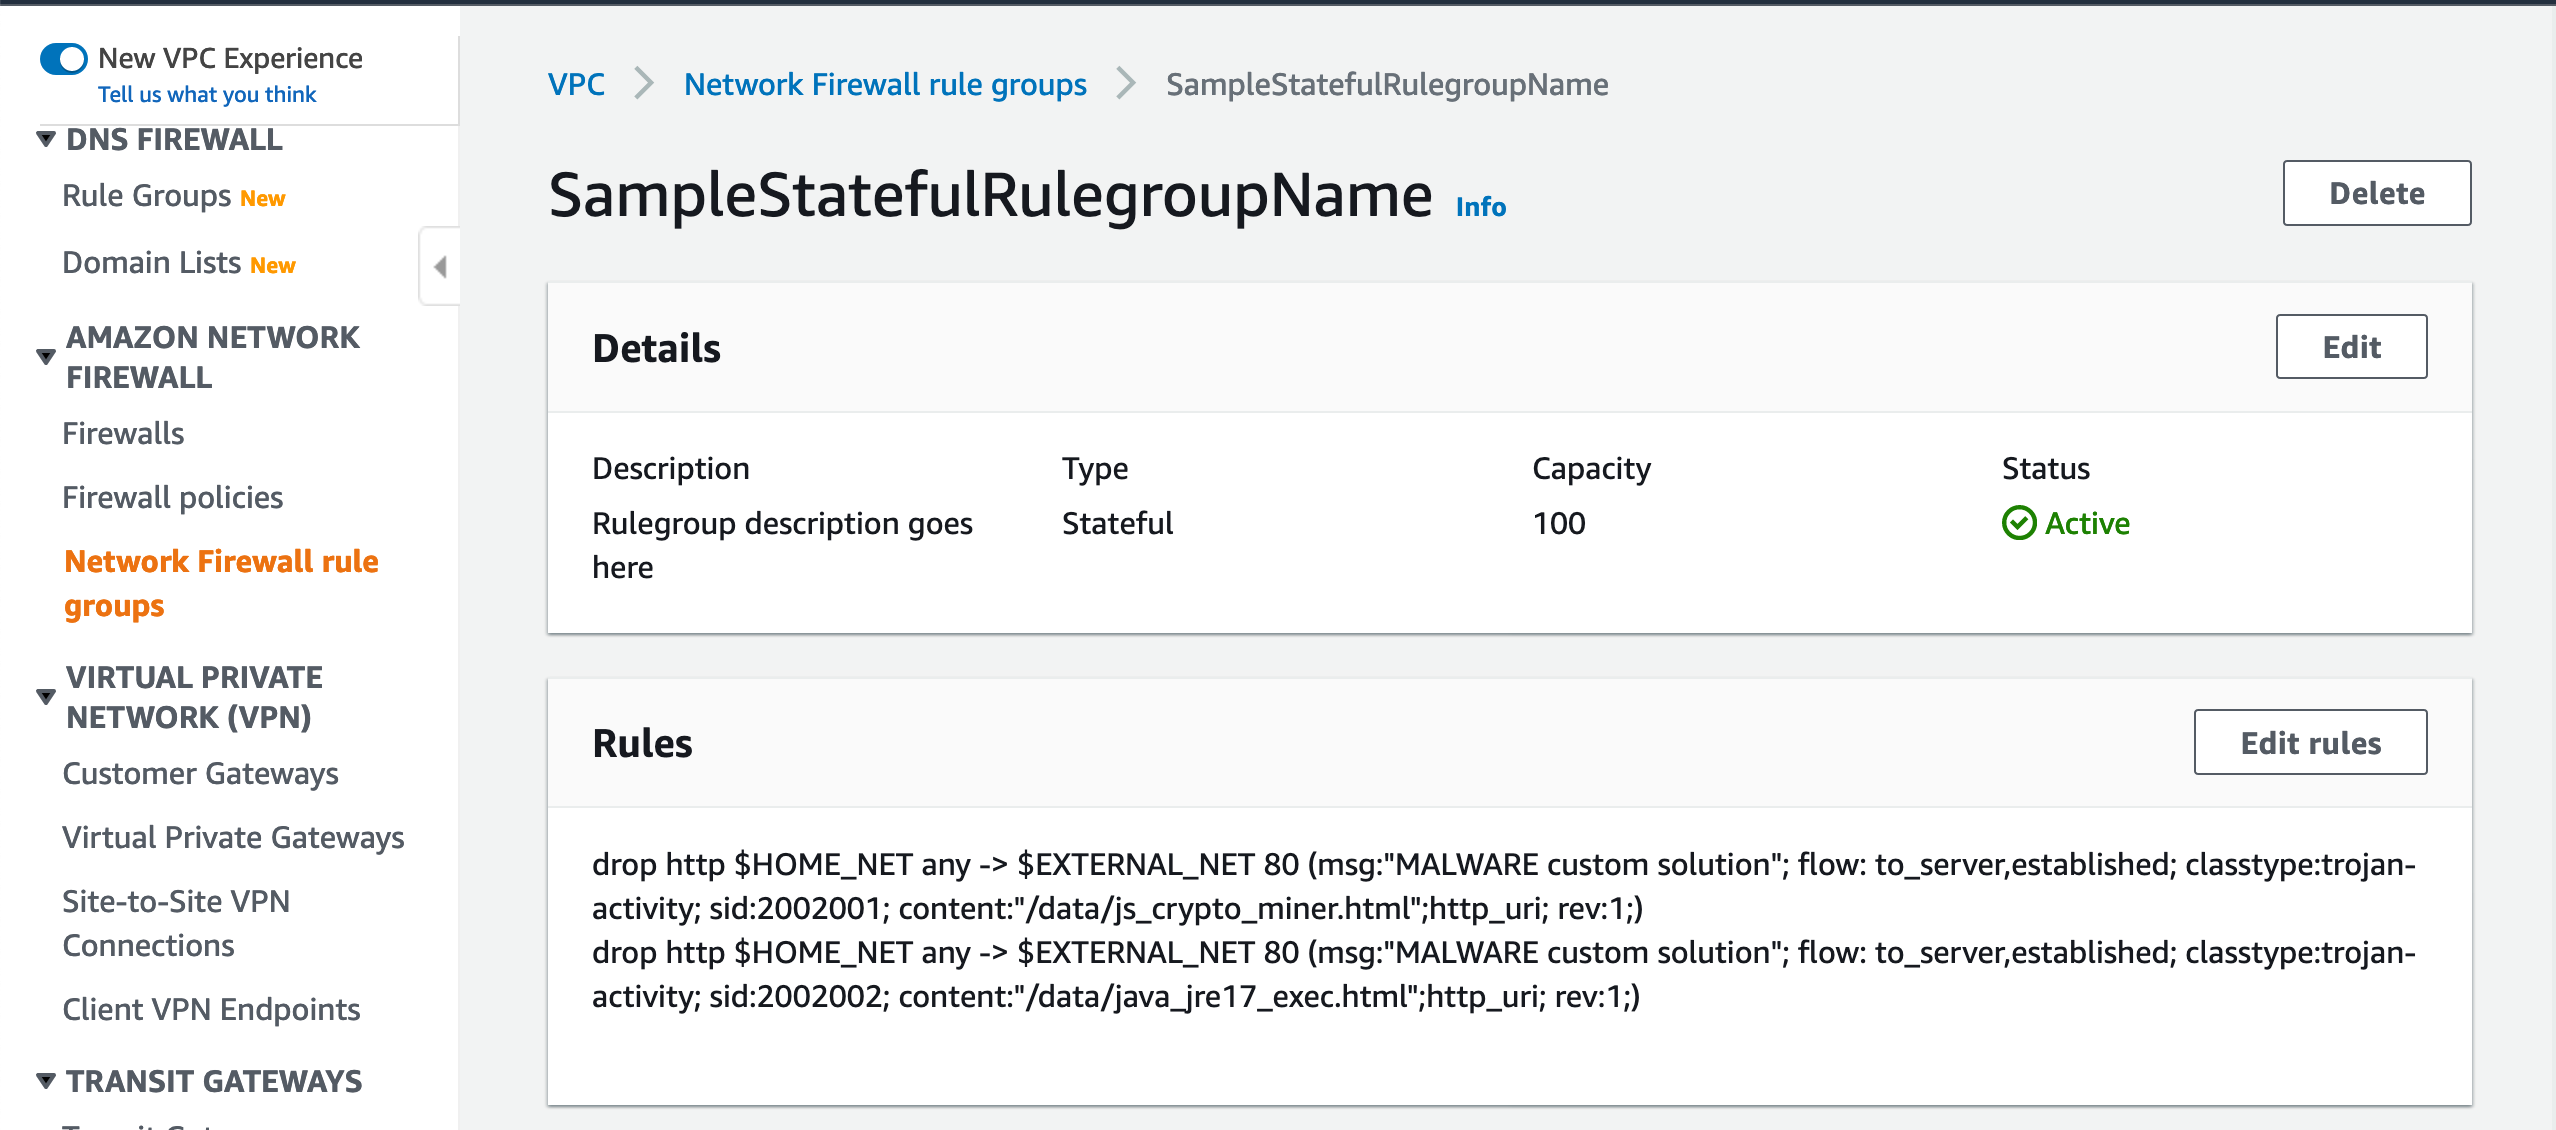Open Network Firewall rule groups breadcrumb
Image resolution: width=2556 pixels, height=1130 pixels.
tap(885, 84)
